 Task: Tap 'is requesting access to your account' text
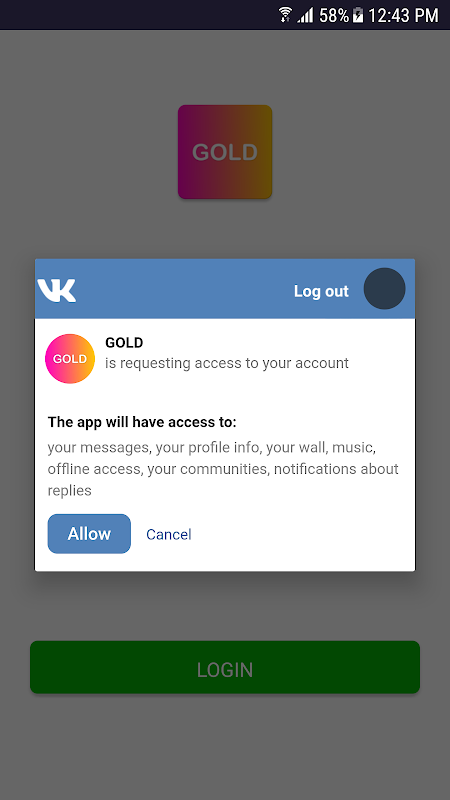227,363
